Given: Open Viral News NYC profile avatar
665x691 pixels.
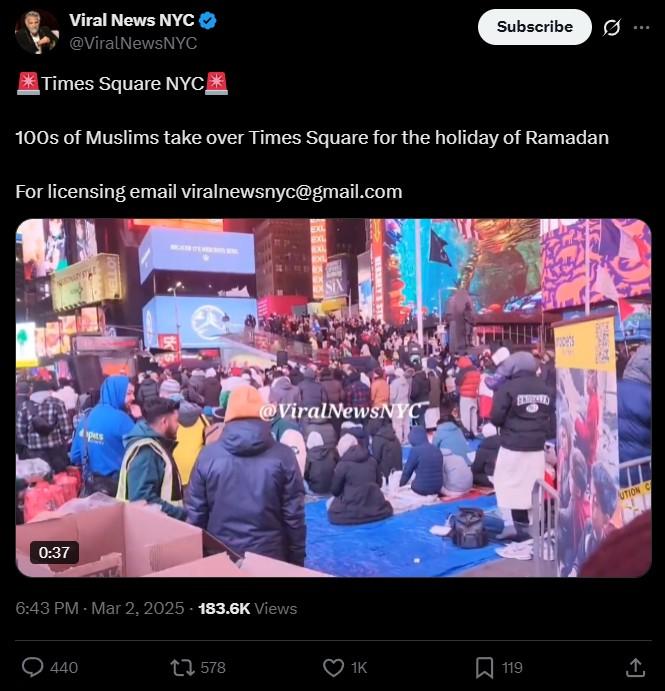Looking at the screenshot, I should click(37, 32).
